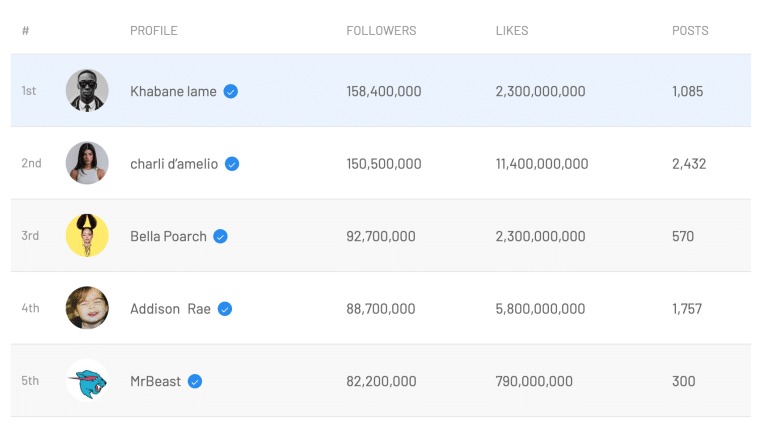The image size is (760, 426).
Task: Open the MrBeast logo avatar
Action: tap(87, 381)
